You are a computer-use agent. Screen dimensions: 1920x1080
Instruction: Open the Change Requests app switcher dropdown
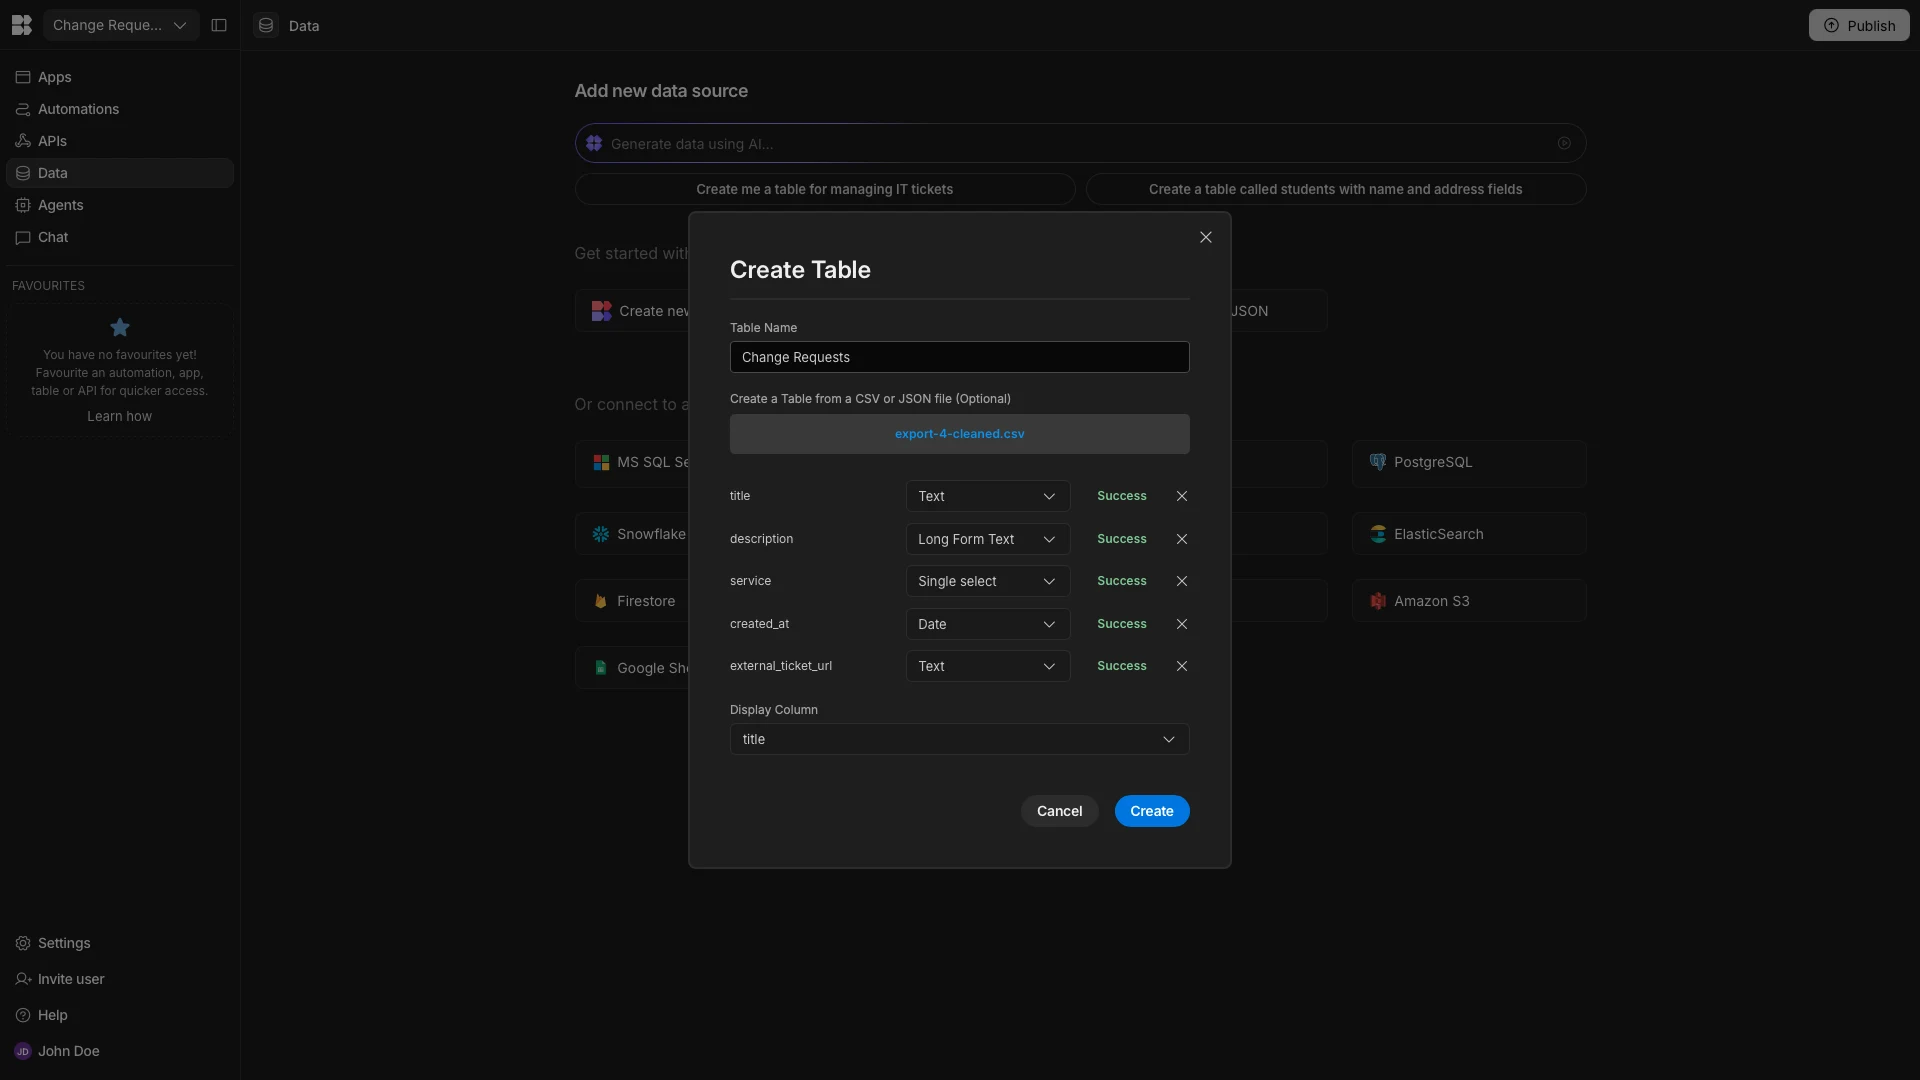click(x=120, y=25)
